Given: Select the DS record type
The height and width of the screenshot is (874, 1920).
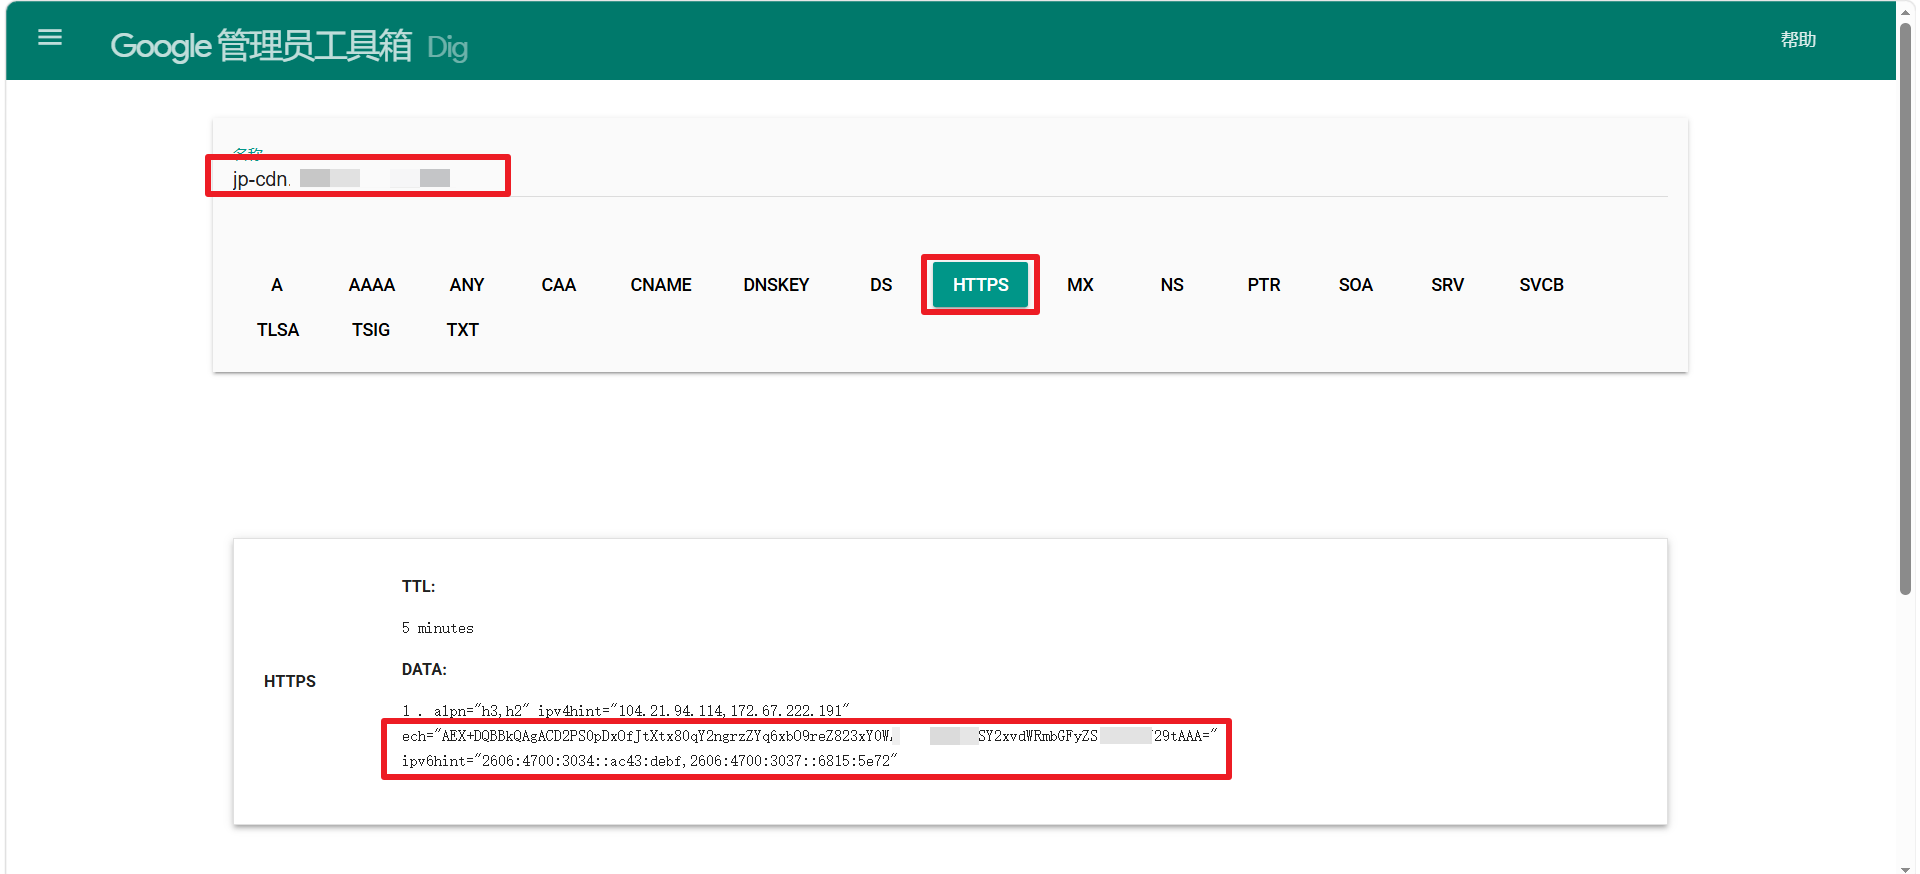Looking at the screenshot, I should [x=880, y=285].
